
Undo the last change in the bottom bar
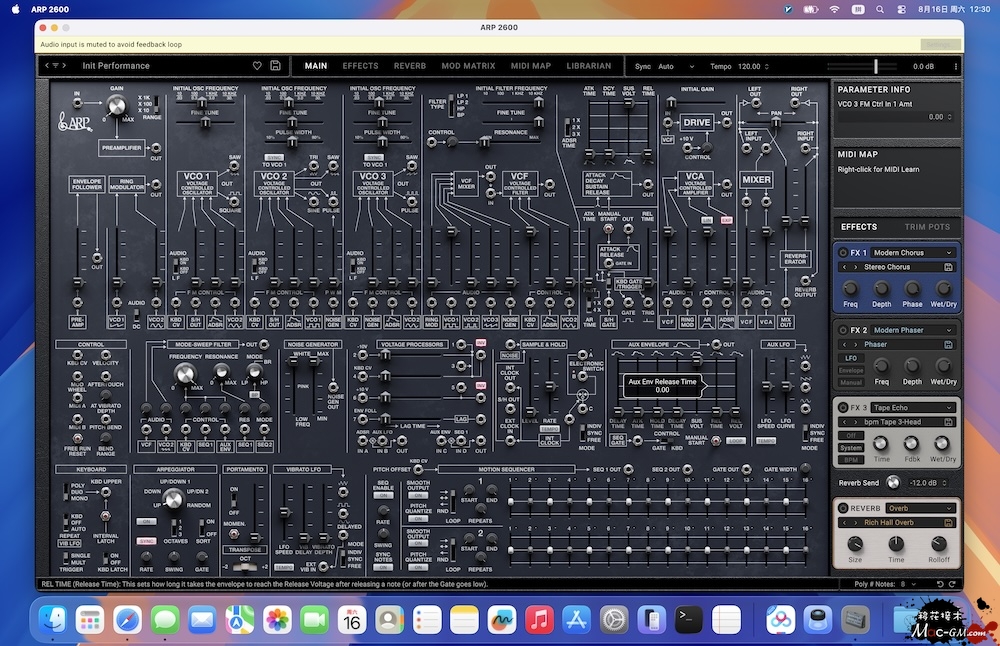click(939, 584)
